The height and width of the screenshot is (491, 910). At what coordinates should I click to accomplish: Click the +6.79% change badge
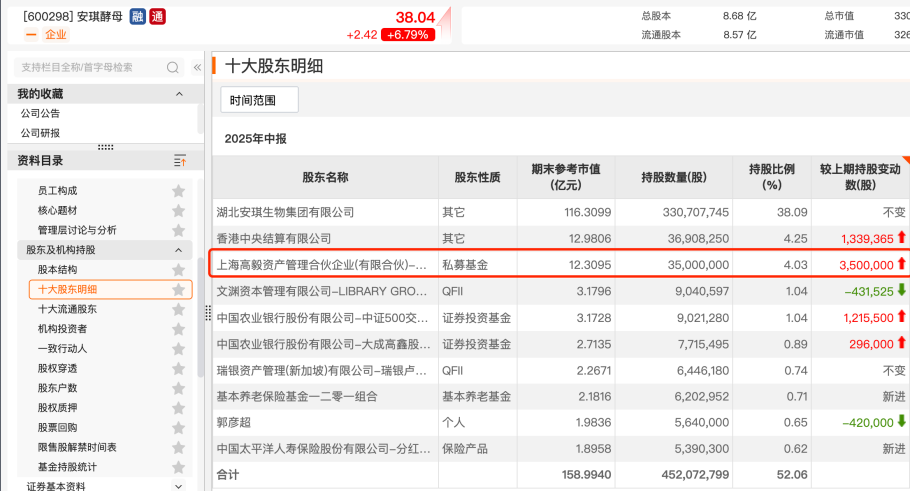click(407, 35)
